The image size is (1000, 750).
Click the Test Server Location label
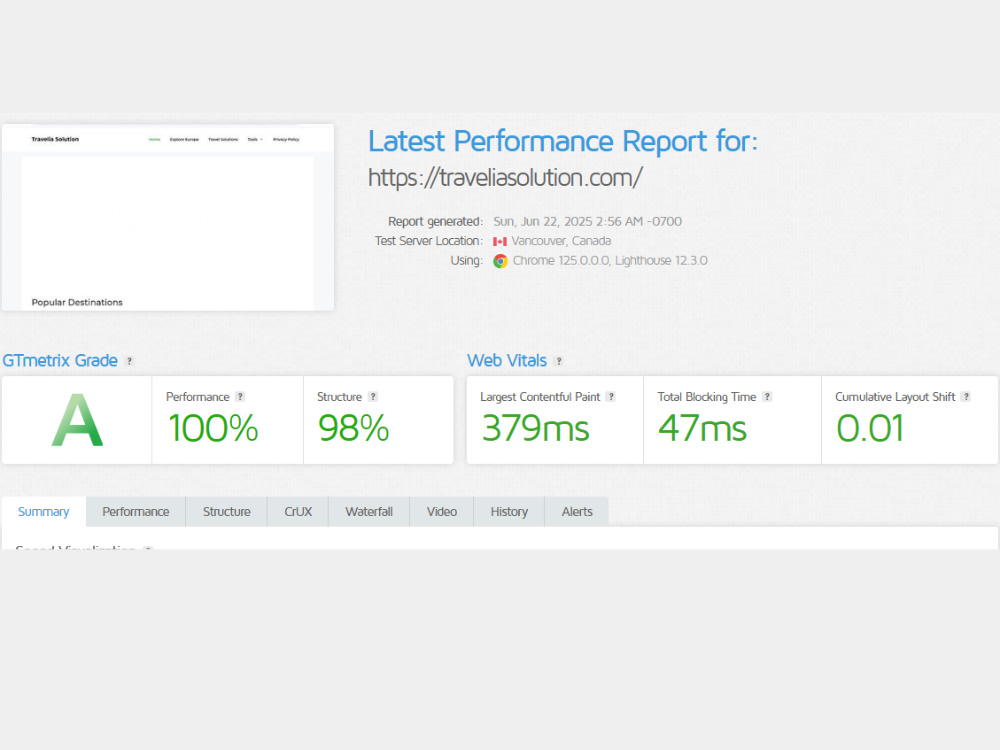[429, 241]
